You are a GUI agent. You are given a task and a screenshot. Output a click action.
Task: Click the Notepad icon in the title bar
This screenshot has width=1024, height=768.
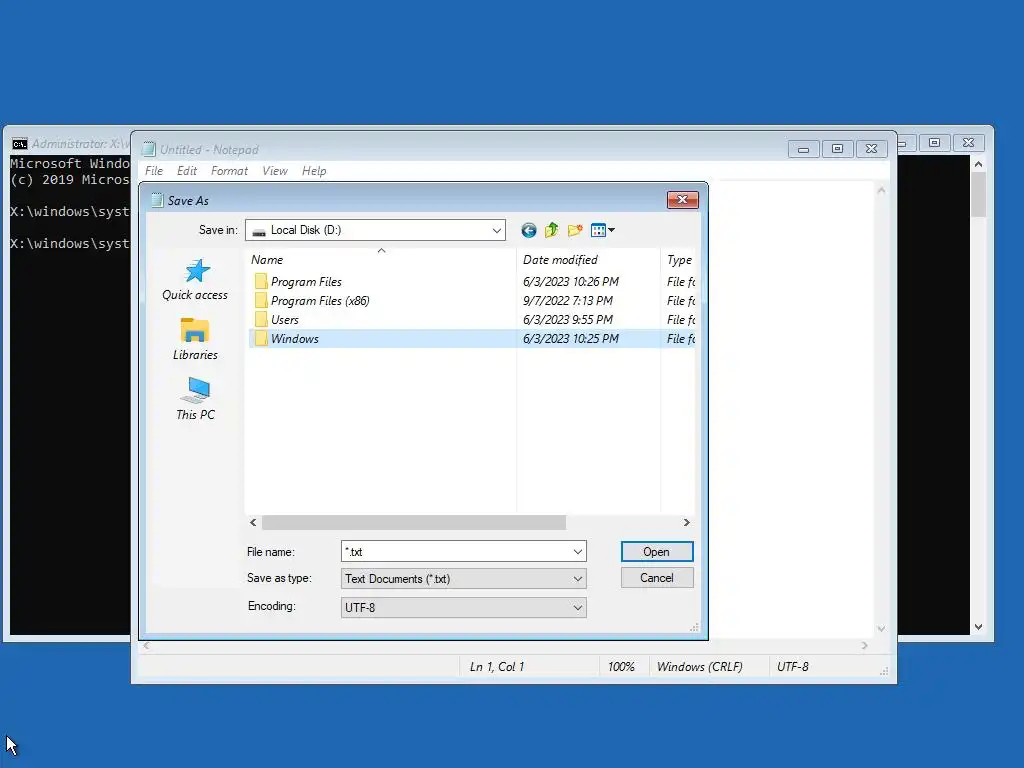pos(149,150)
